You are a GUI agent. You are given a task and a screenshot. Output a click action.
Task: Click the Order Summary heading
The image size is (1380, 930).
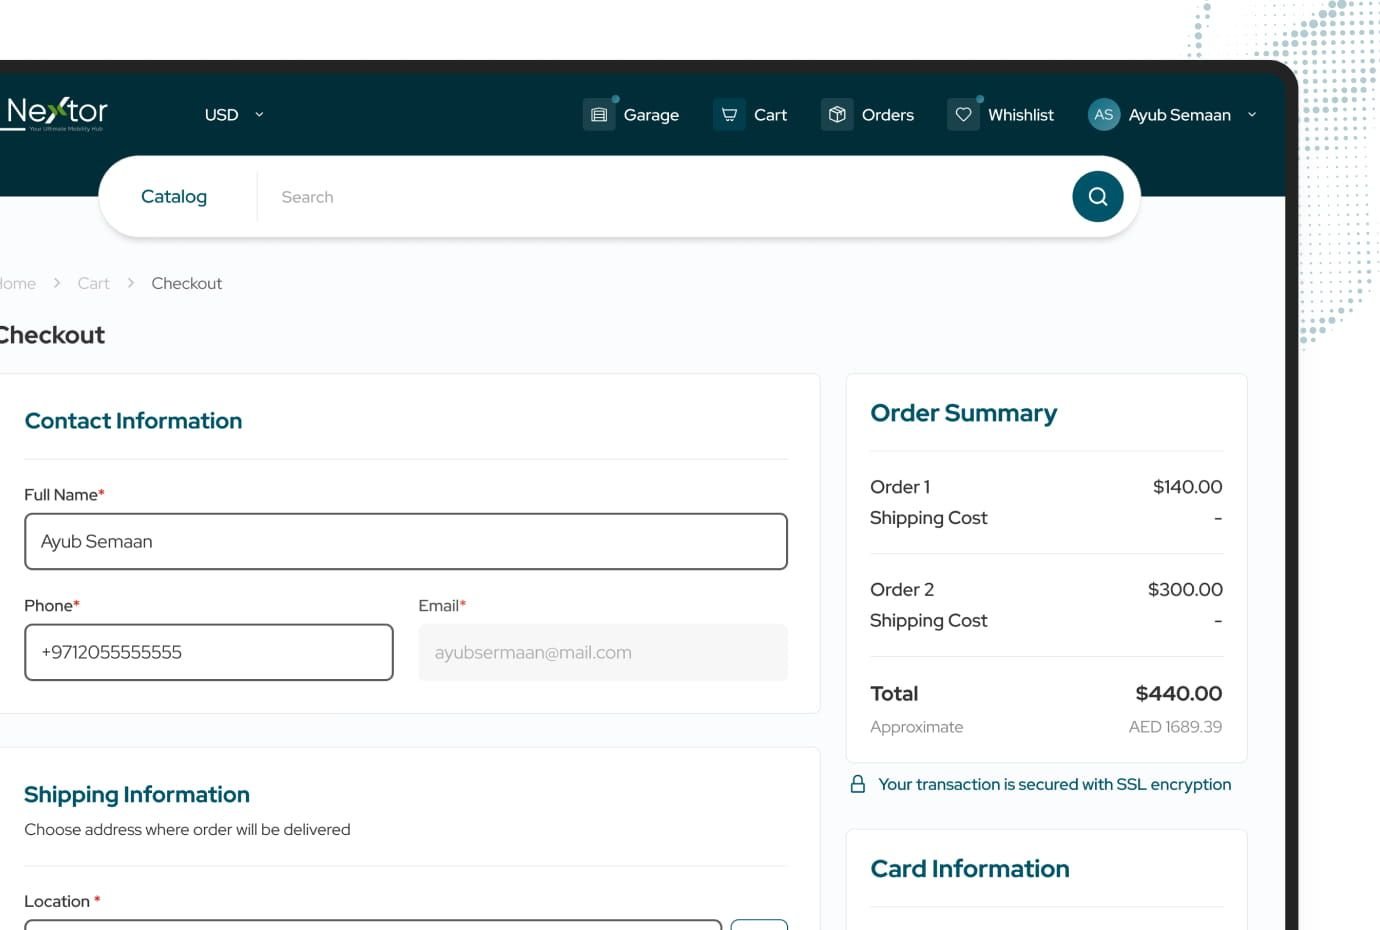(964, 413)
